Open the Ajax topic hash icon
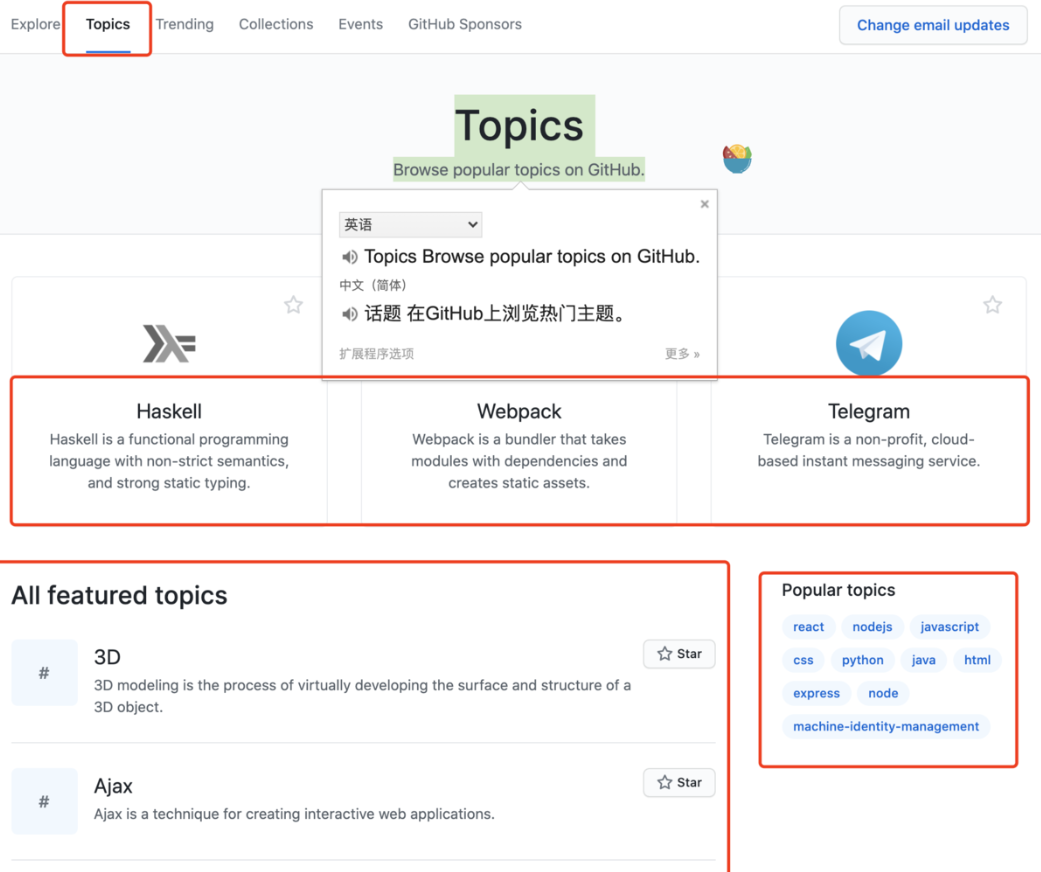This screenshot has height=872, width=1041. 44,802
